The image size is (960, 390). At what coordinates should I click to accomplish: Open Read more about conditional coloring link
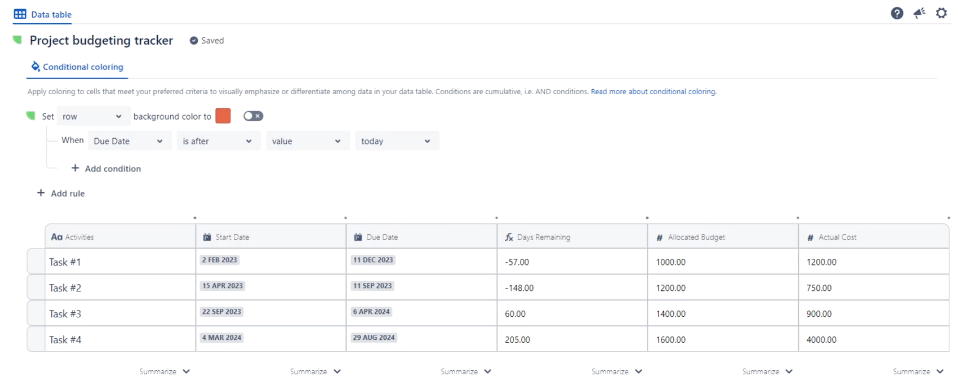point(653,91)
